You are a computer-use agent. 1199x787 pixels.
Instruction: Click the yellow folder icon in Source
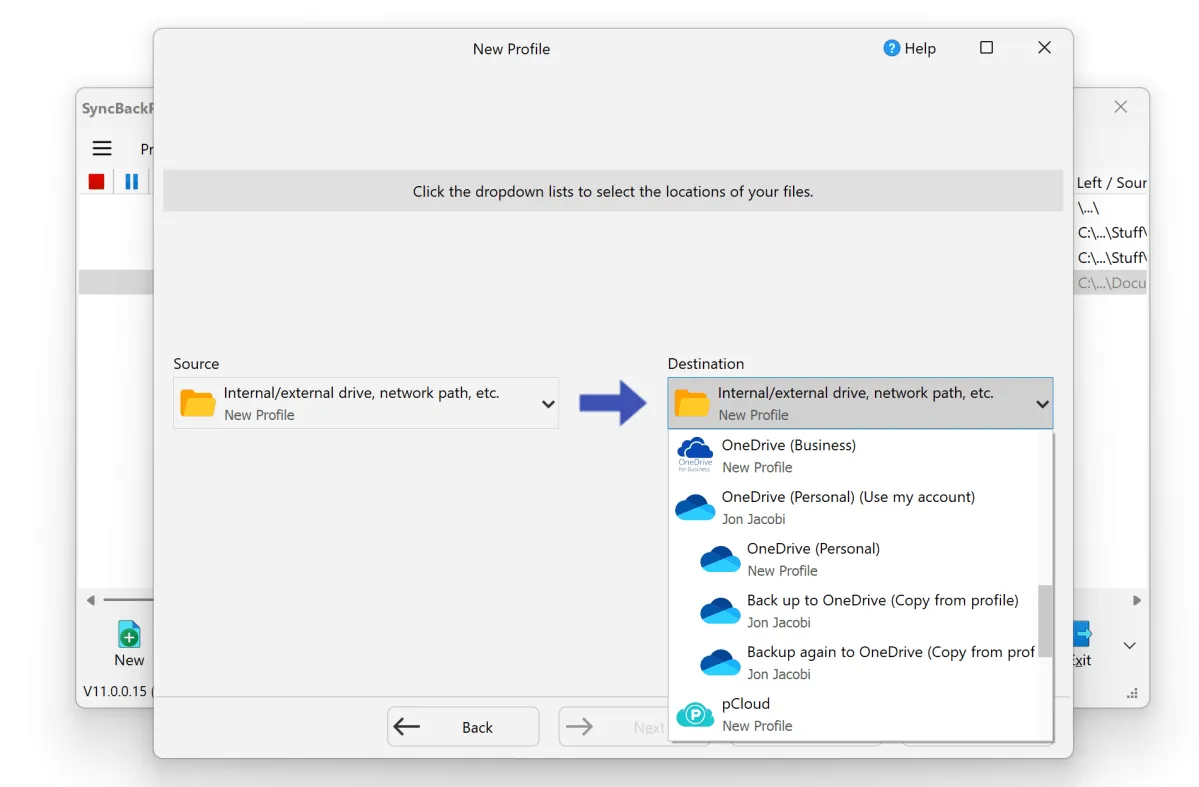pos(197,402)
